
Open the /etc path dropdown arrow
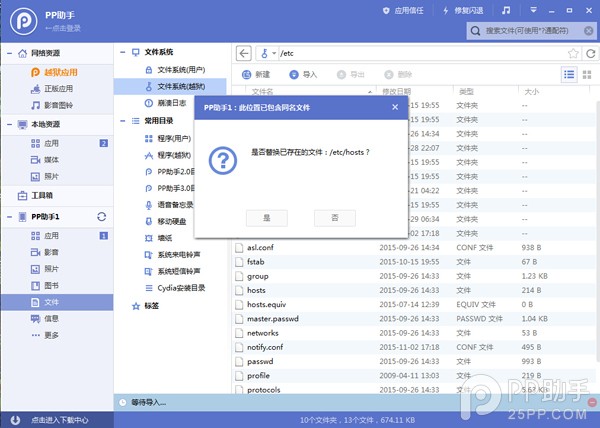coord(275,52)
